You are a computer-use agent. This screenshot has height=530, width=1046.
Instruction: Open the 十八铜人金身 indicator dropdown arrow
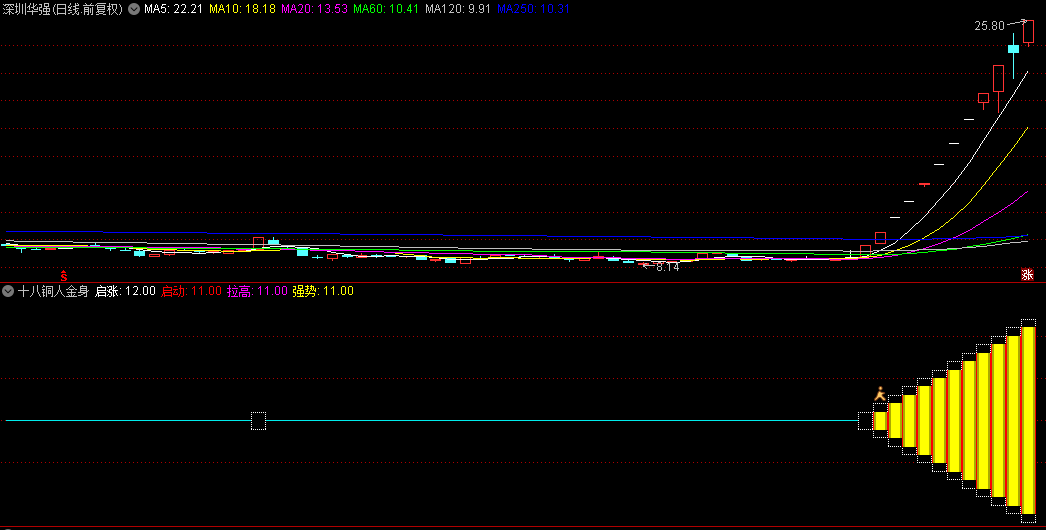tap(8, 291)
